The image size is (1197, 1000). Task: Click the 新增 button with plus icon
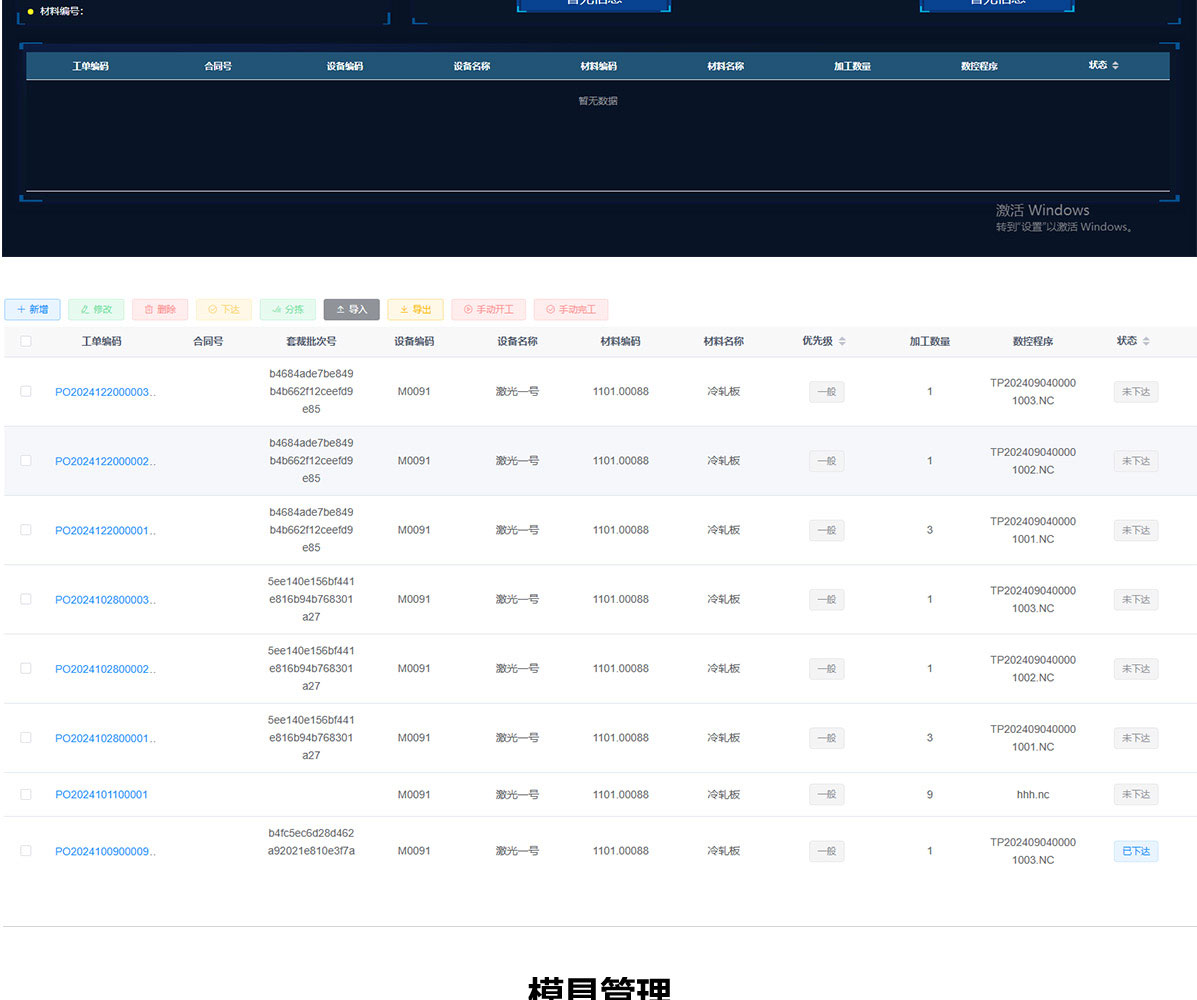click(32, 310)
